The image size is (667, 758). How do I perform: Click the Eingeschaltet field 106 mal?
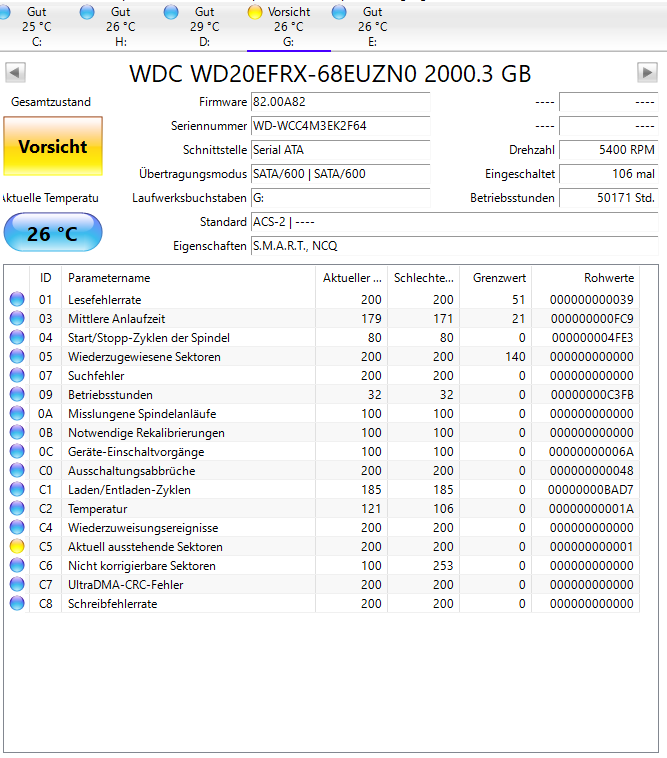click(x=609, y=174)
